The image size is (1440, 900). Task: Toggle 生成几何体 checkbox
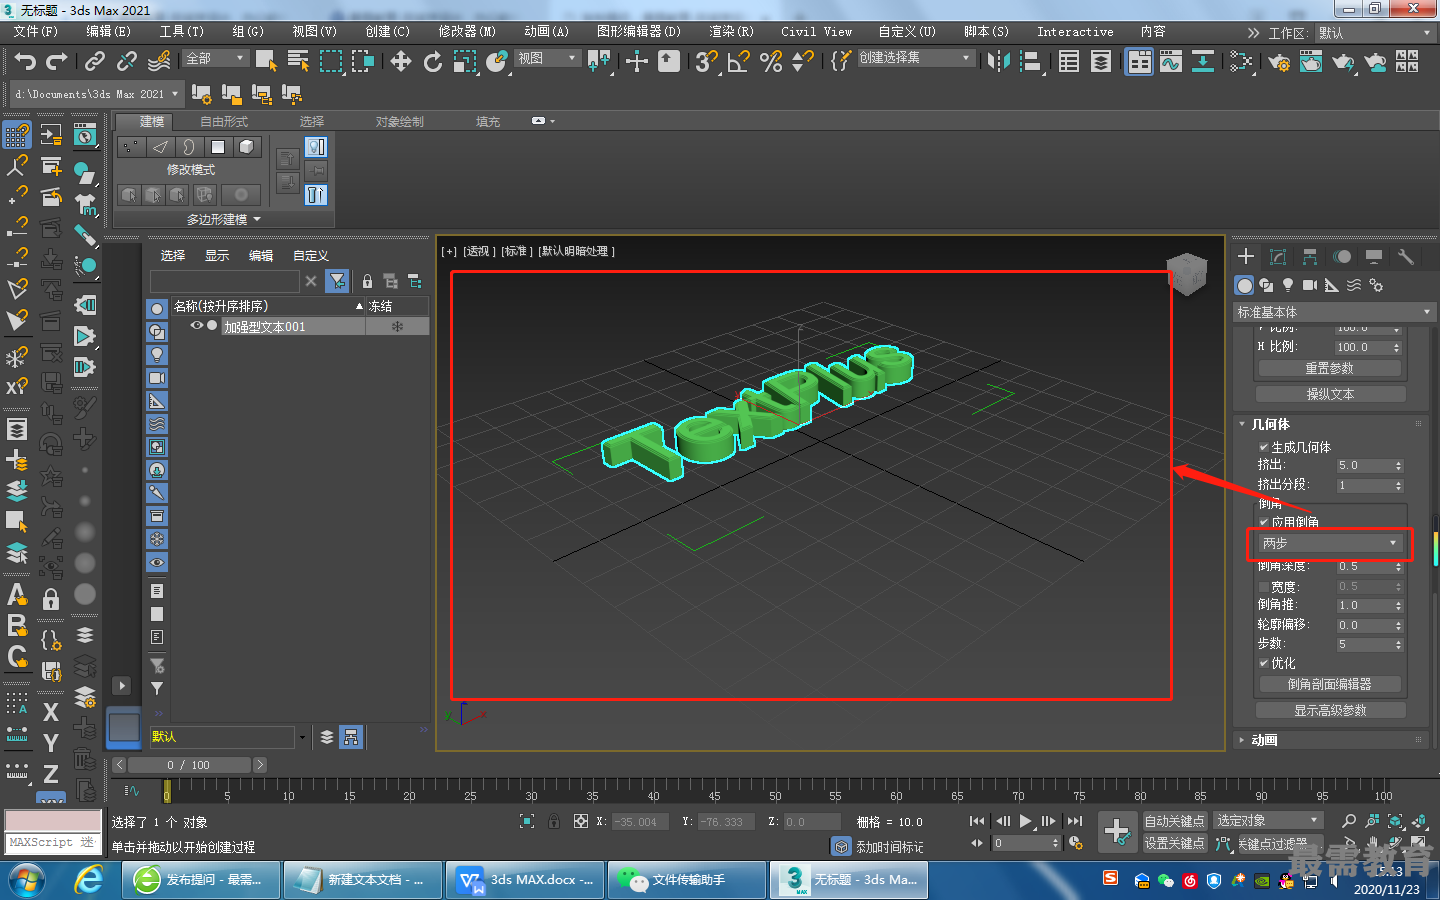point(1264,447)
